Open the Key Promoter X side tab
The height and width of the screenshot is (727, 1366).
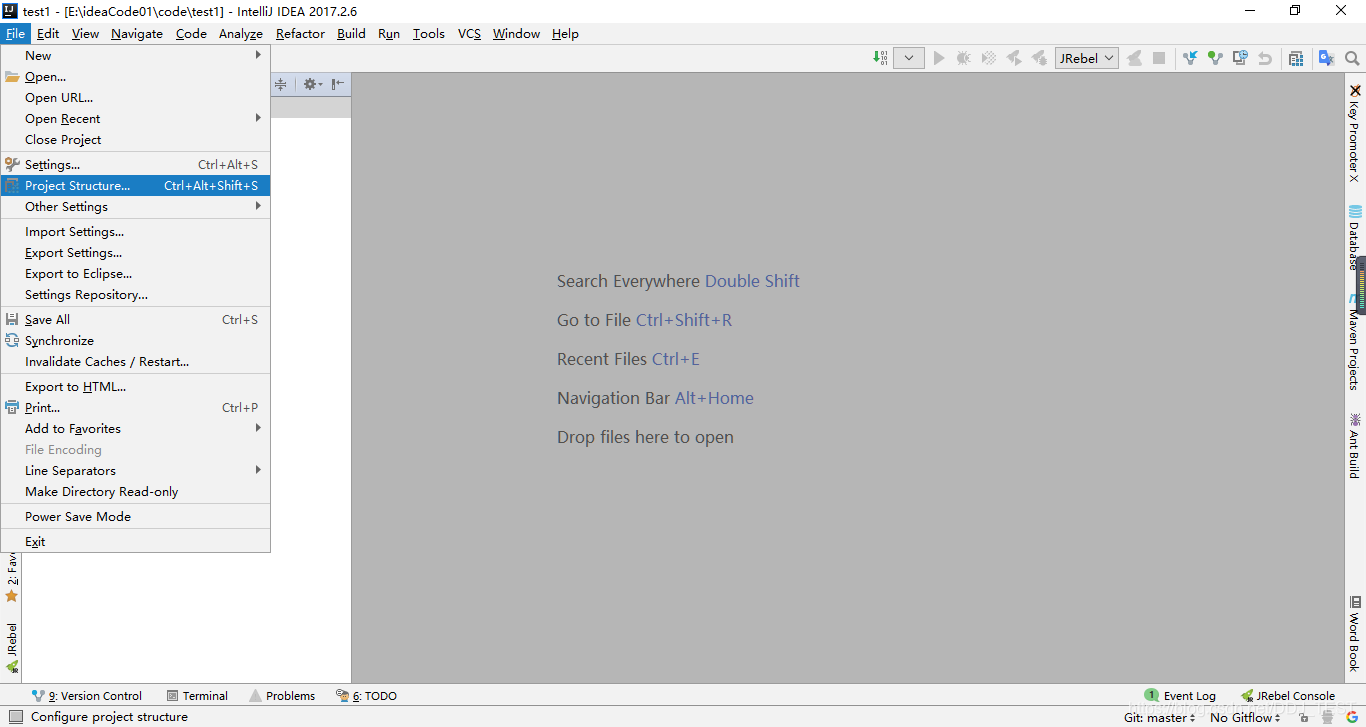[1355, 134]
